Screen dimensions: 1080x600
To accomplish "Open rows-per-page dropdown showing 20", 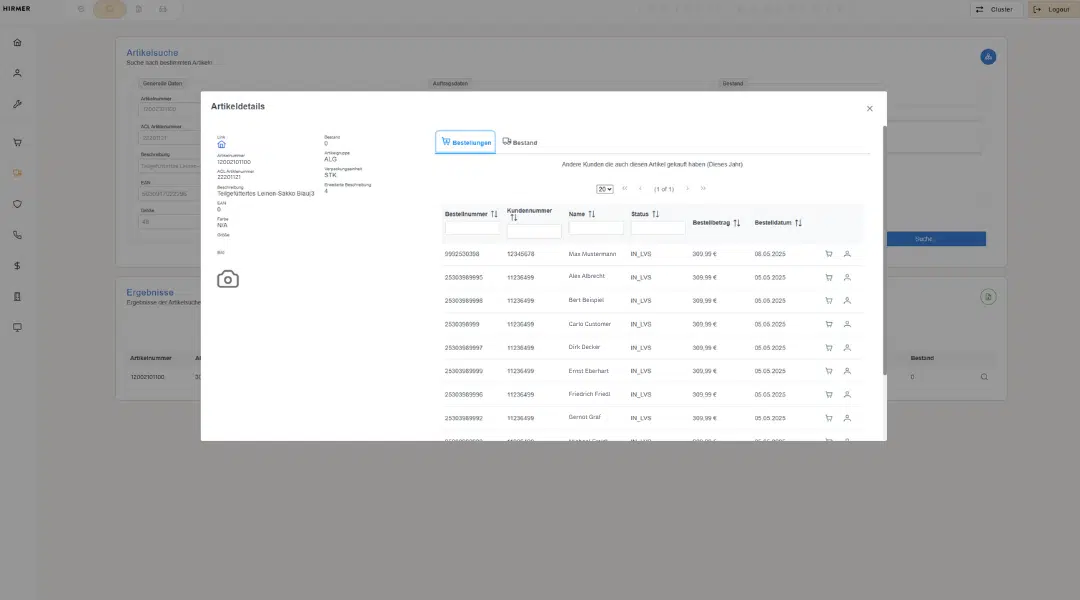I will tap(605, 189).
